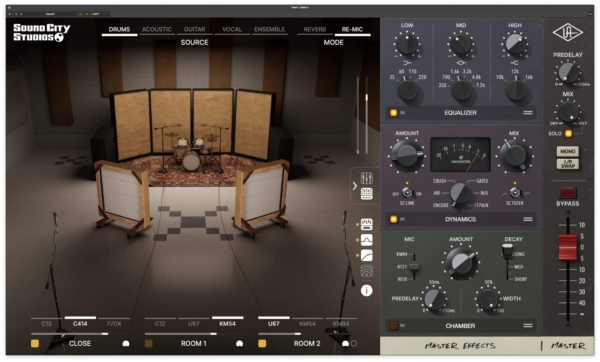Toggle the ROOM 2 mic enable square
This screenshot has width=600, height=362.
[x=262, y=343]
